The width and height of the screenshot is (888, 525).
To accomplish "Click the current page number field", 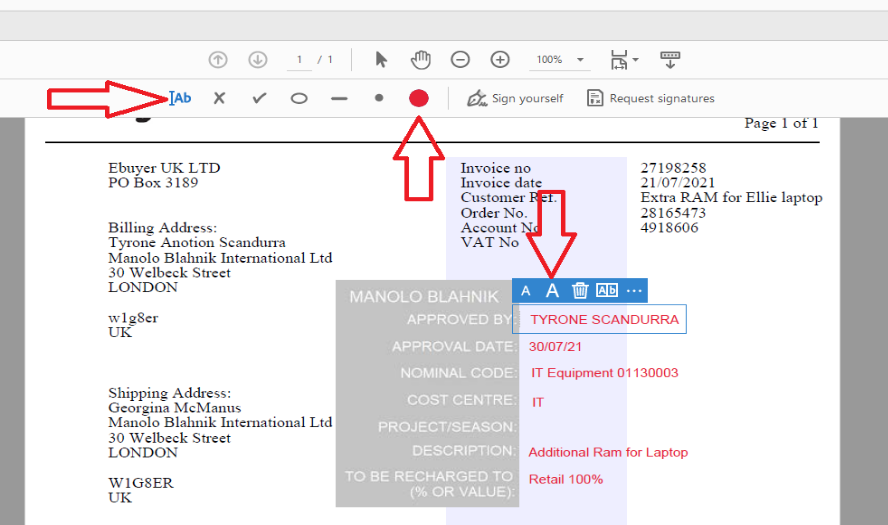I will click(x=299, y=59).
